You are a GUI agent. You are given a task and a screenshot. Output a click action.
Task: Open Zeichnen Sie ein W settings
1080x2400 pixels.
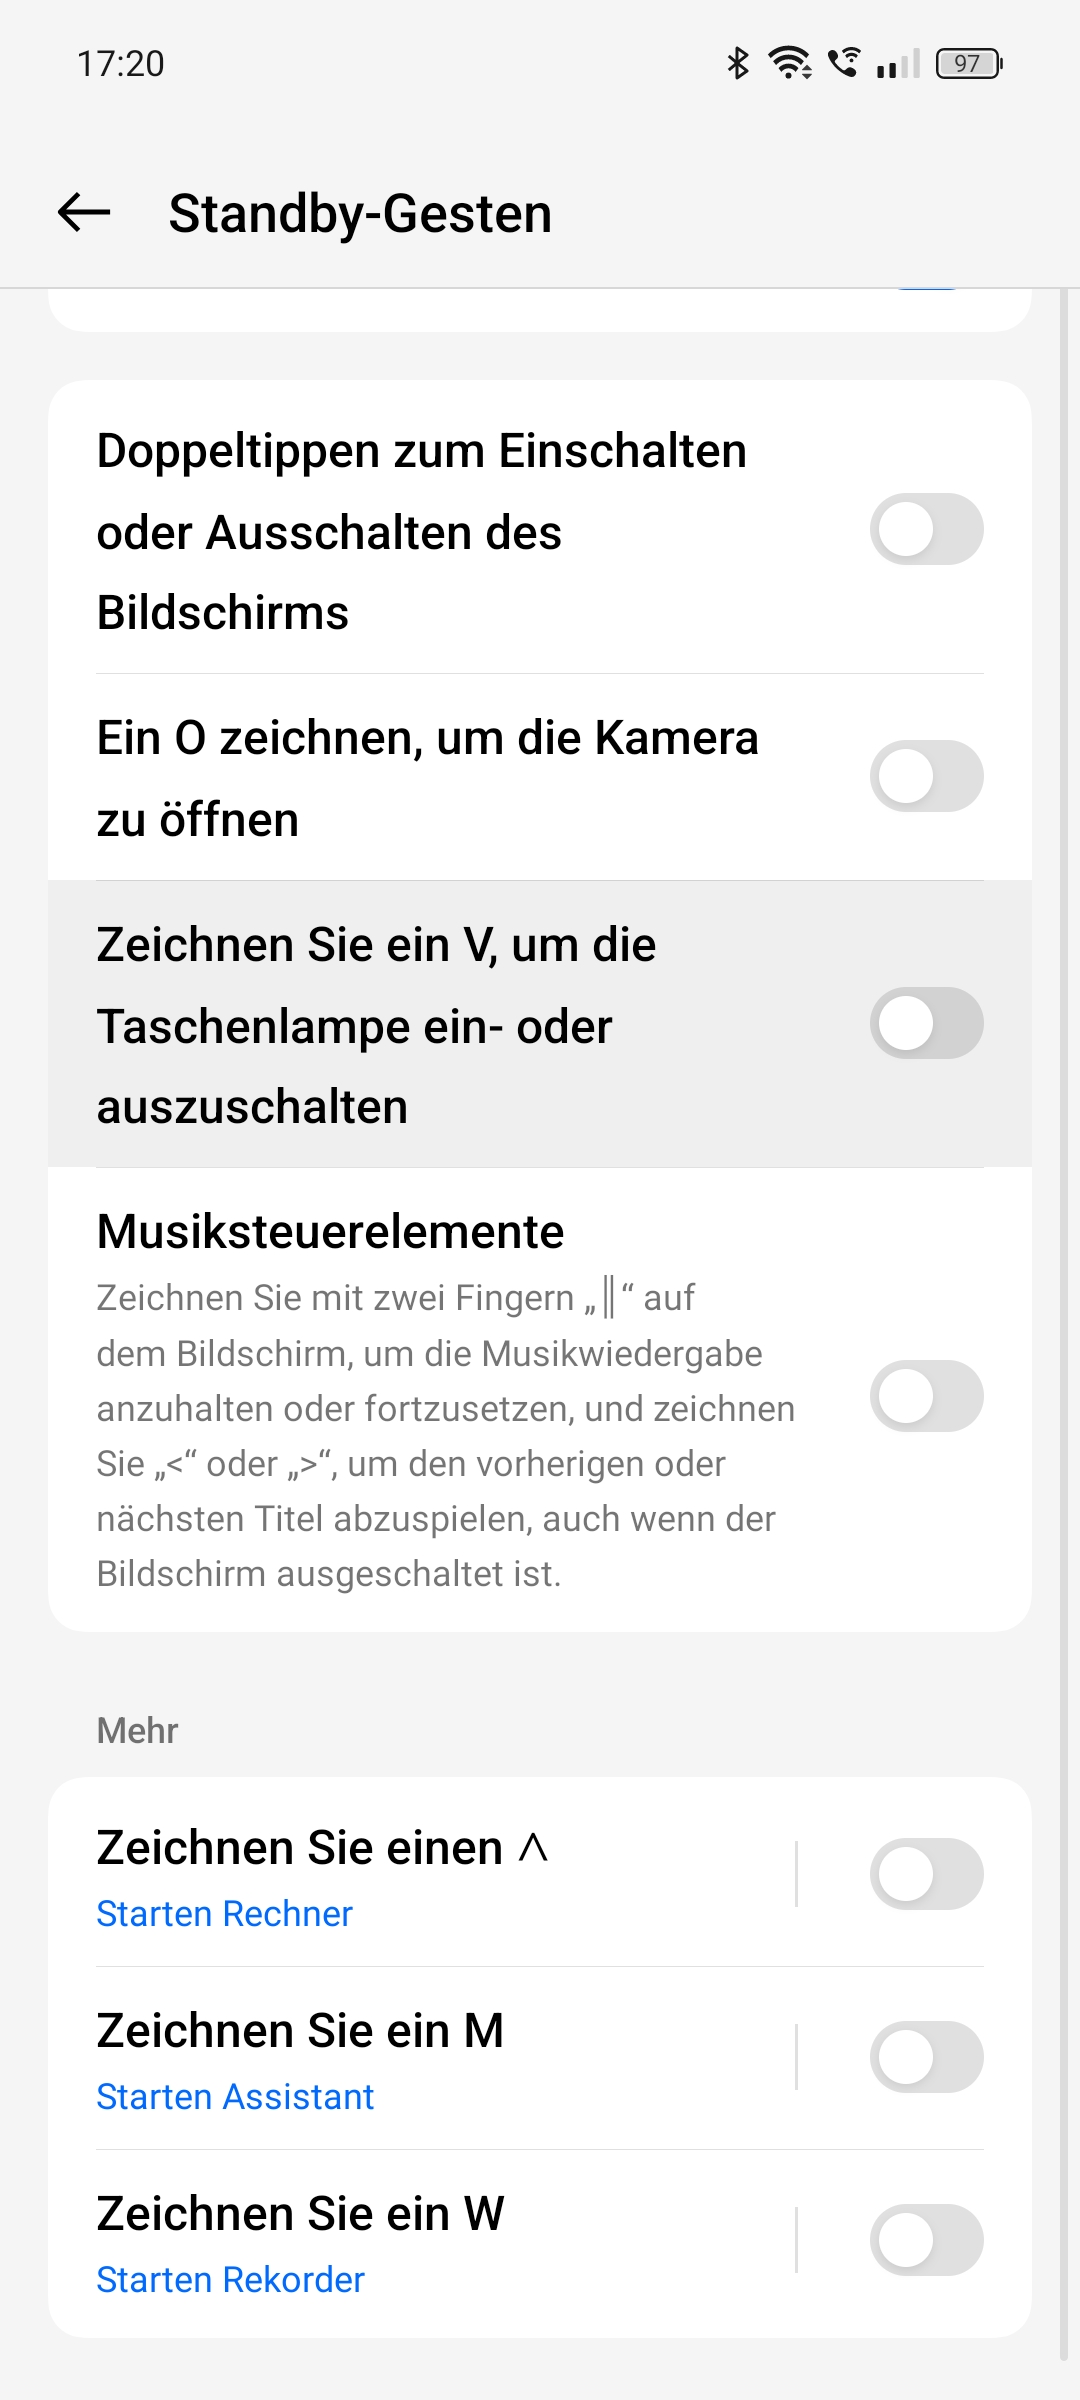point(300,2214)
